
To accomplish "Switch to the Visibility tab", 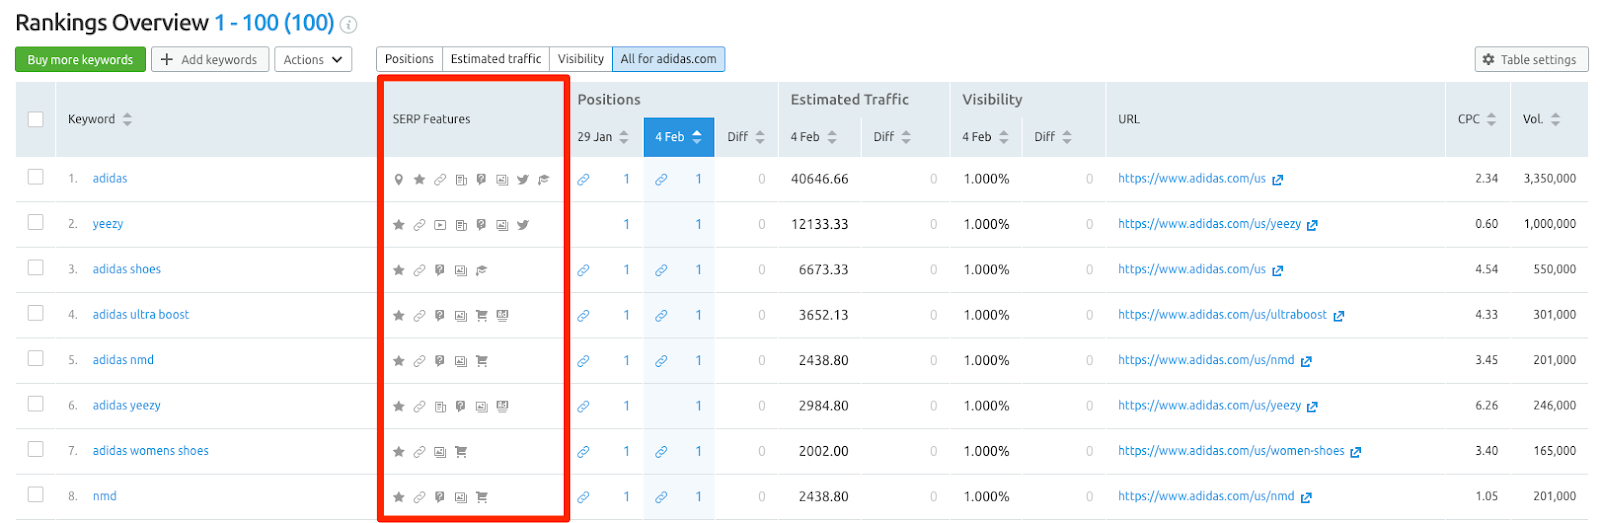I will [581, 59].
